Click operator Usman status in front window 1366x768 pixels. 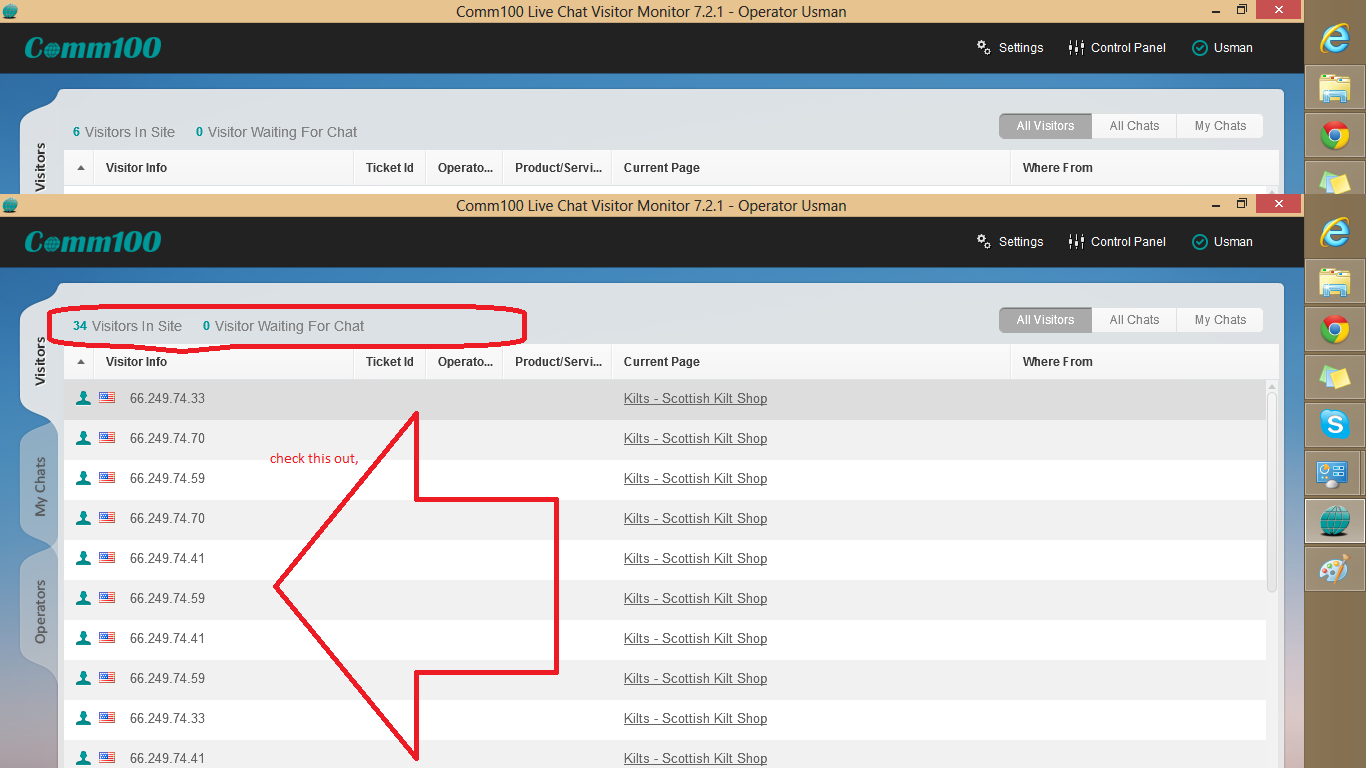coord(1222,242)
